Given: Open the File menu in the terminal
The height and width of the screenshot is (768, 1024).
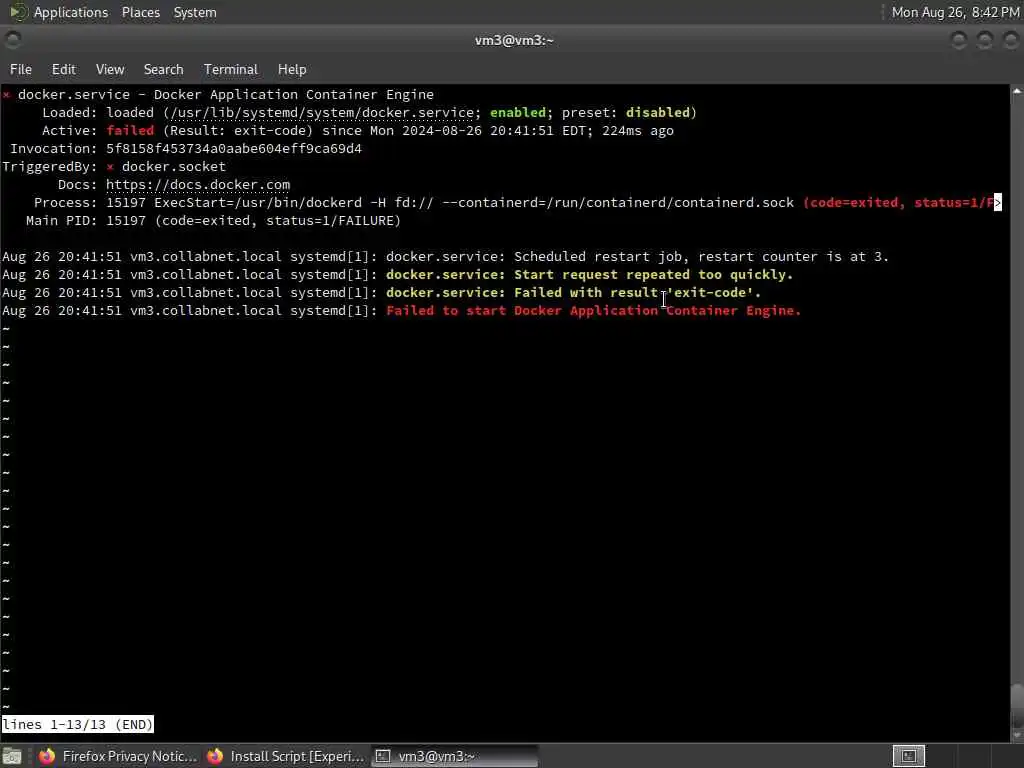Looking at the screenshot, I should [20, 69].
